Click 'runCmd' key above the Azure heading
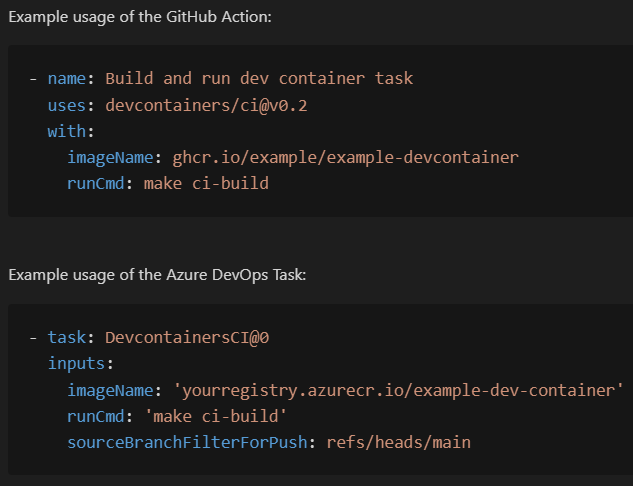The width and height of the screenshot is (633, 486). click(x=96, y=183)
